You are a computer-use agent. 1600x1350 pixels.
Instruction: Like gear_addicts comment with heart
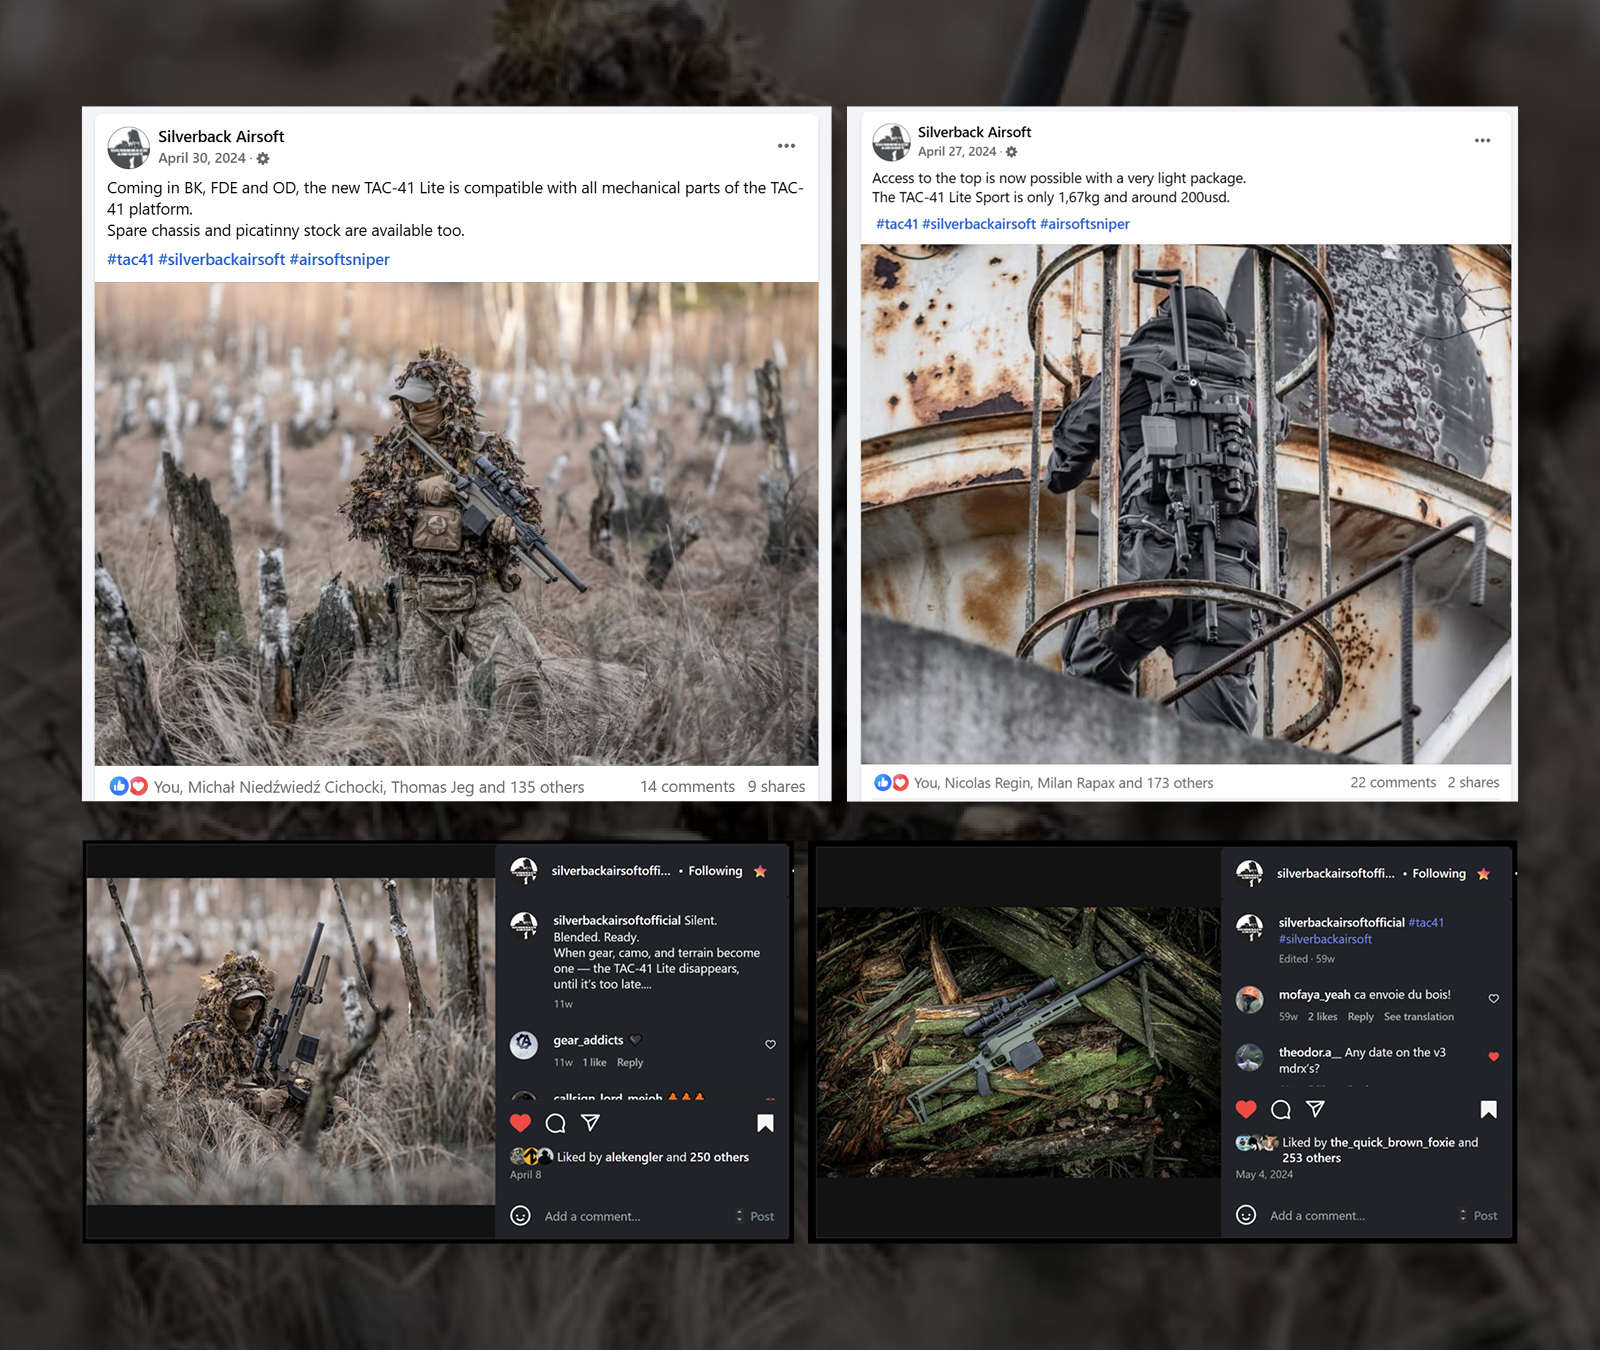(770, 1045)
